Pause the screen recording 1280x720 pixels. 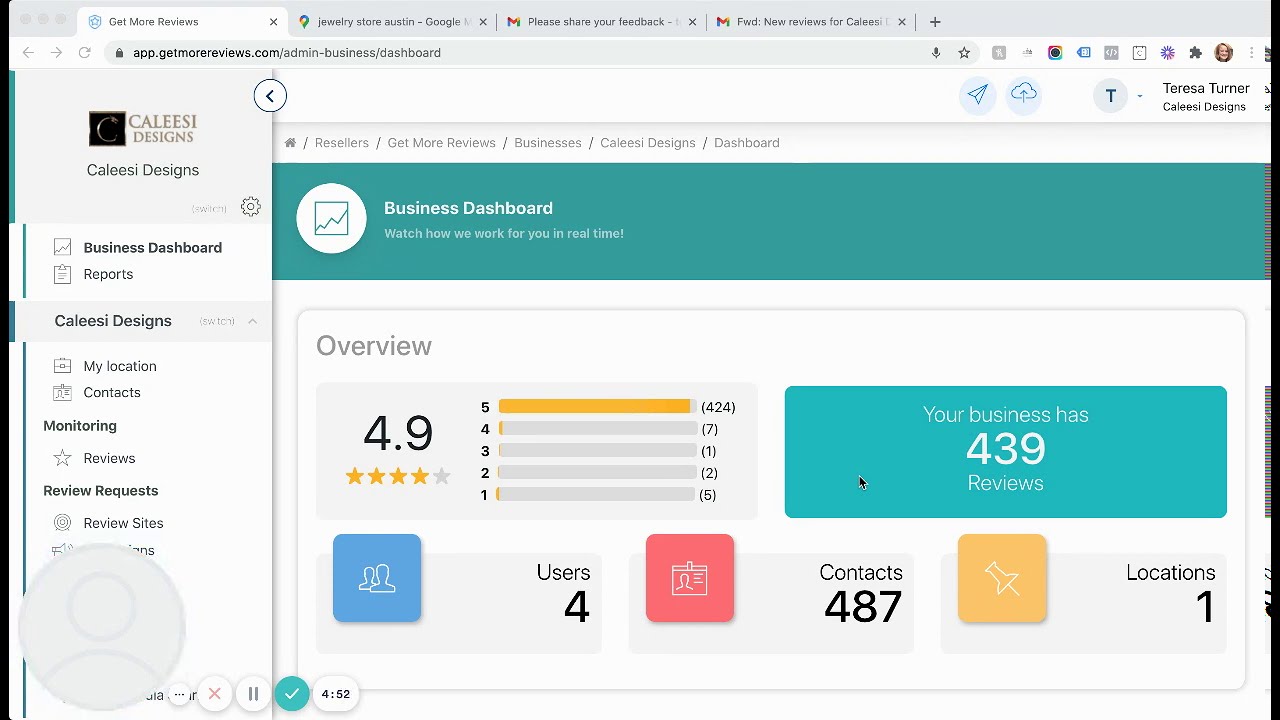point(253,694)
